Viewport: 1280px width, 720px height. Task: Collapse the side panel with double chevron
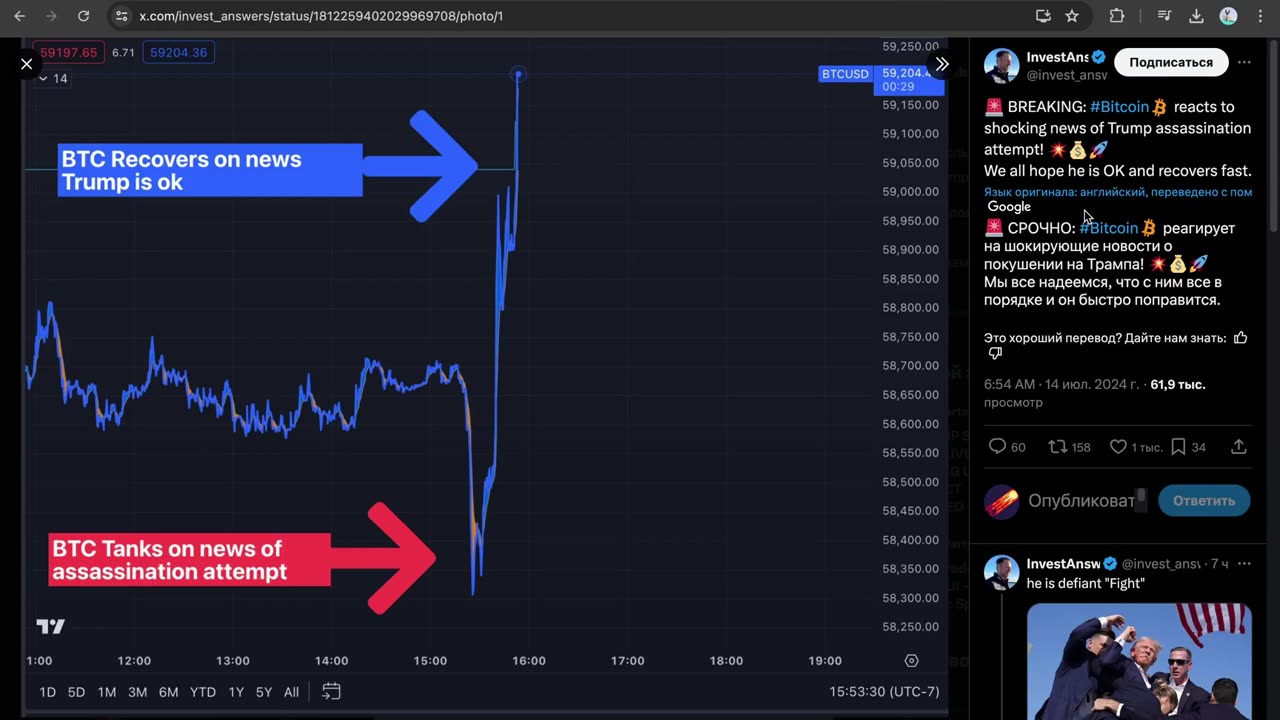coord(941,64)
